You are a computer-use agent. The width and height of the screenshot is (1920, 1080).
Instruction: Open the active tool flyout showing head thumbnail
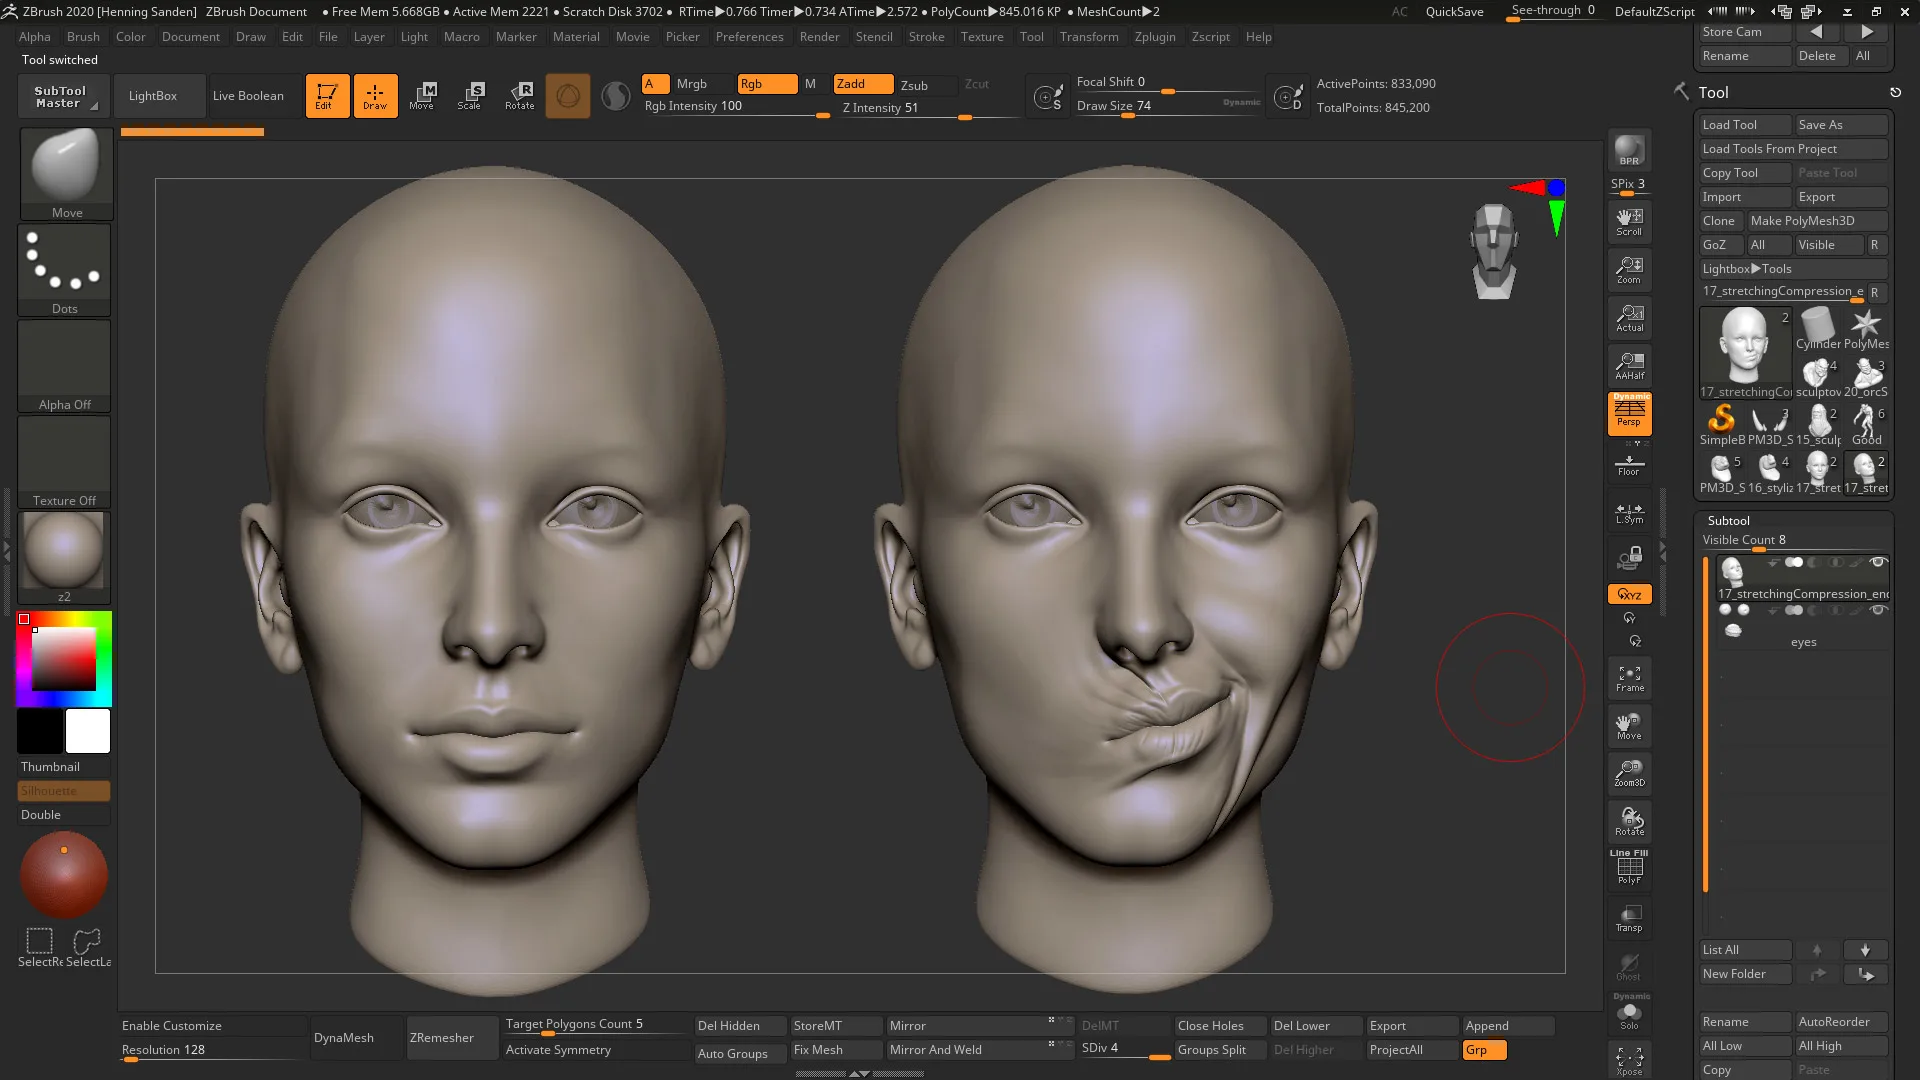coord(1744,348)
